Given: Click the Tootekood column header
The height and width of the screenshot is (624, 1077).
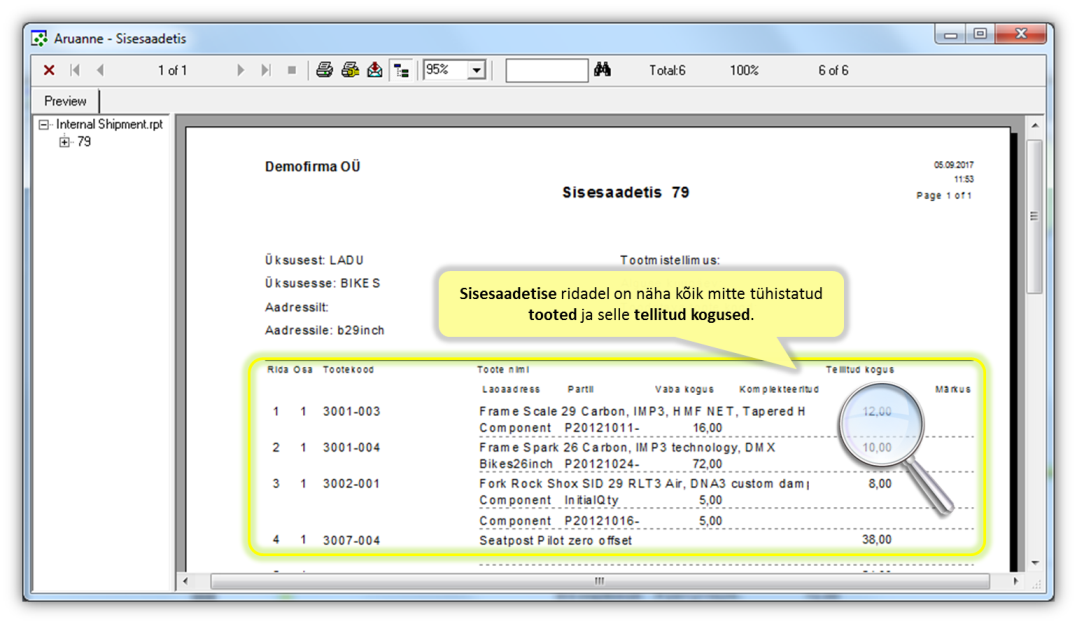Looking at the screenshot, I should [348, 370].
